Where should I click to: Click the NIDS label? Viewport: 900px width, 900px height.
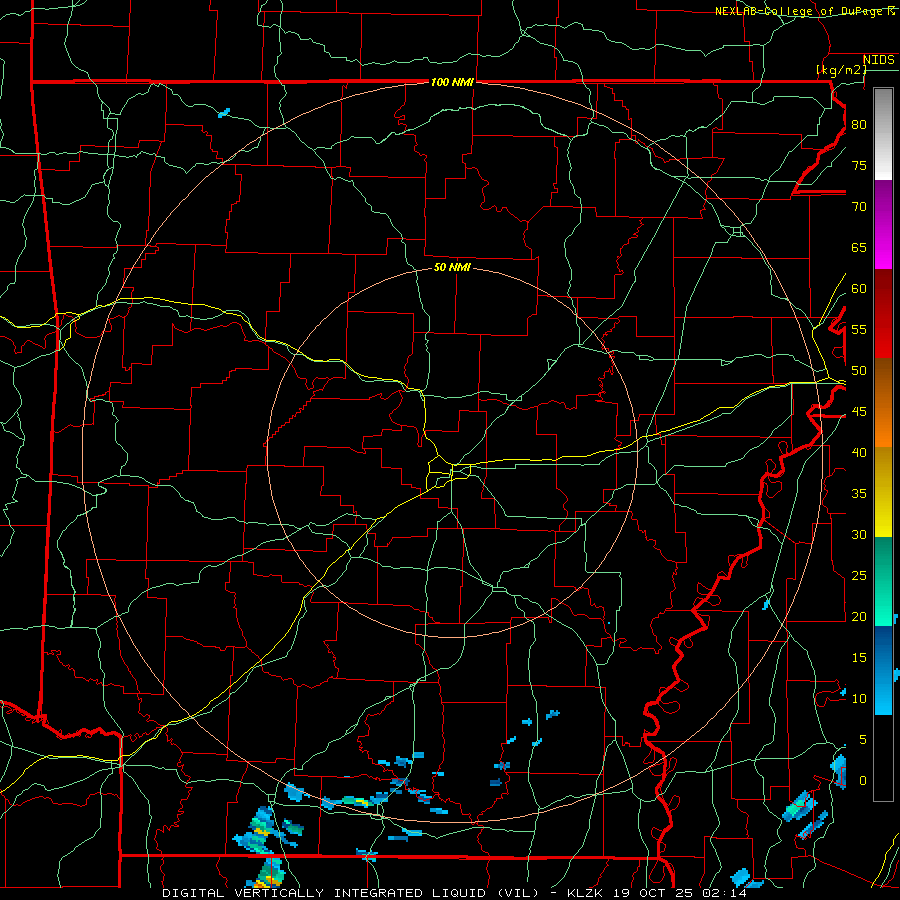click(x=878, y=60)
